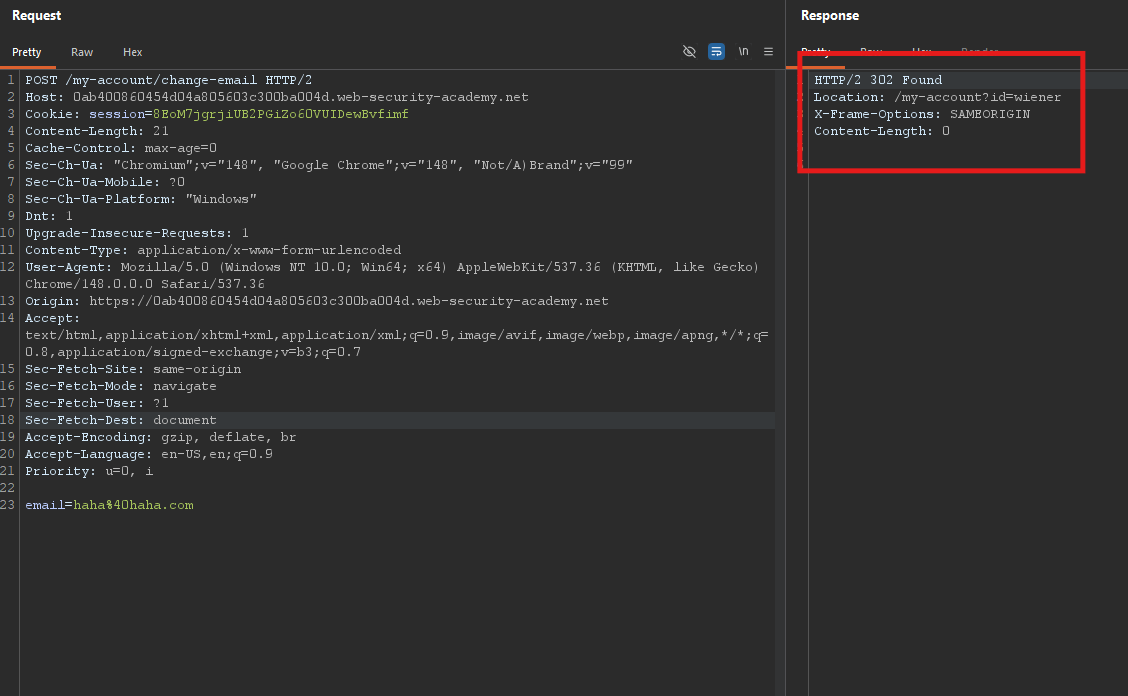This screenshot has width=1128, height=696.
Task: Click line number 1 in request gutter
Action: pos(11,80)
